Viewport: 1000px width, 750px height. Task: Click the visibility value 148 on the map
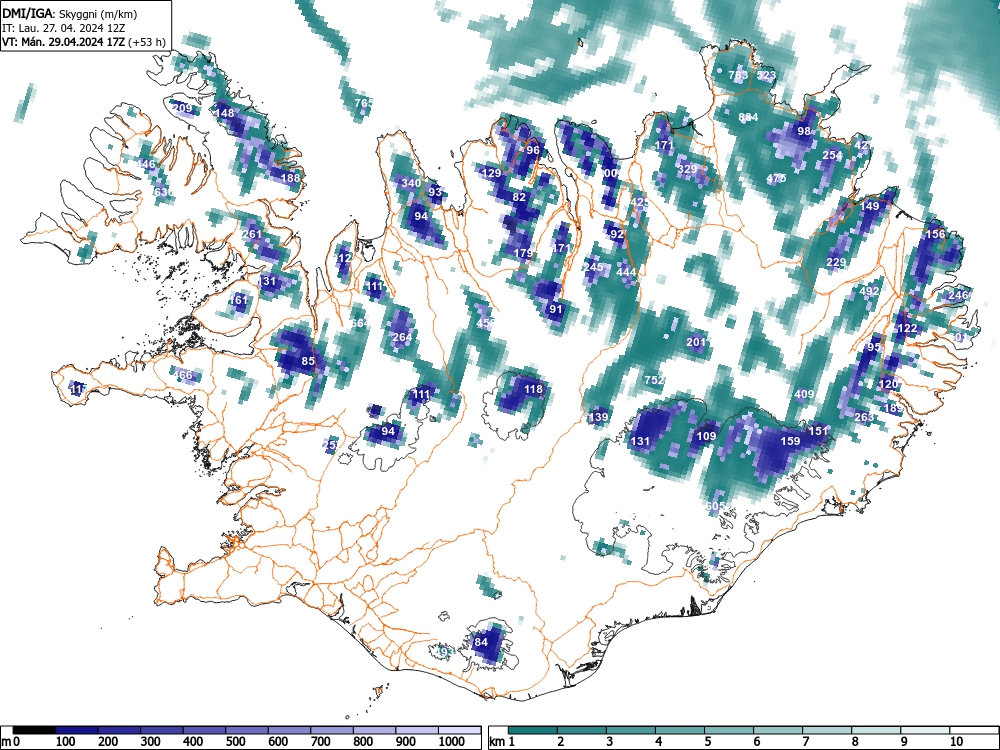pos(224,114)
